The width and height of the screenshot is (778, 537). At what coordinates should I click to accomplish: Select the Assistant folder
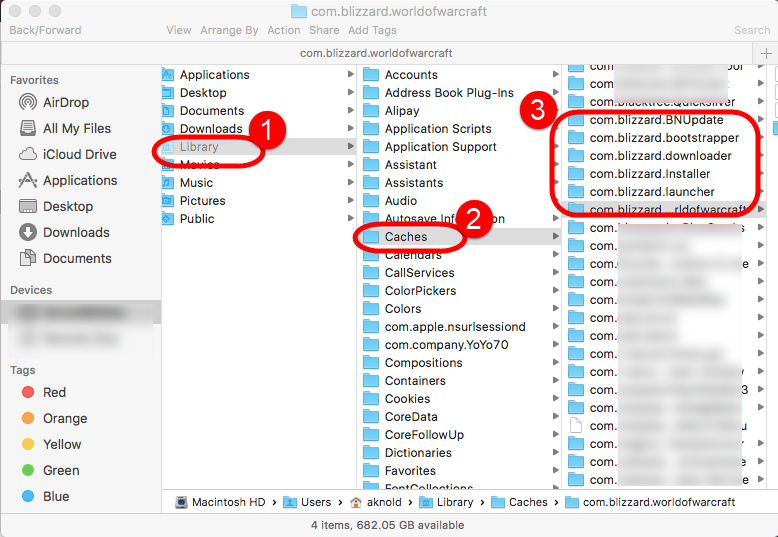[460, 164]
